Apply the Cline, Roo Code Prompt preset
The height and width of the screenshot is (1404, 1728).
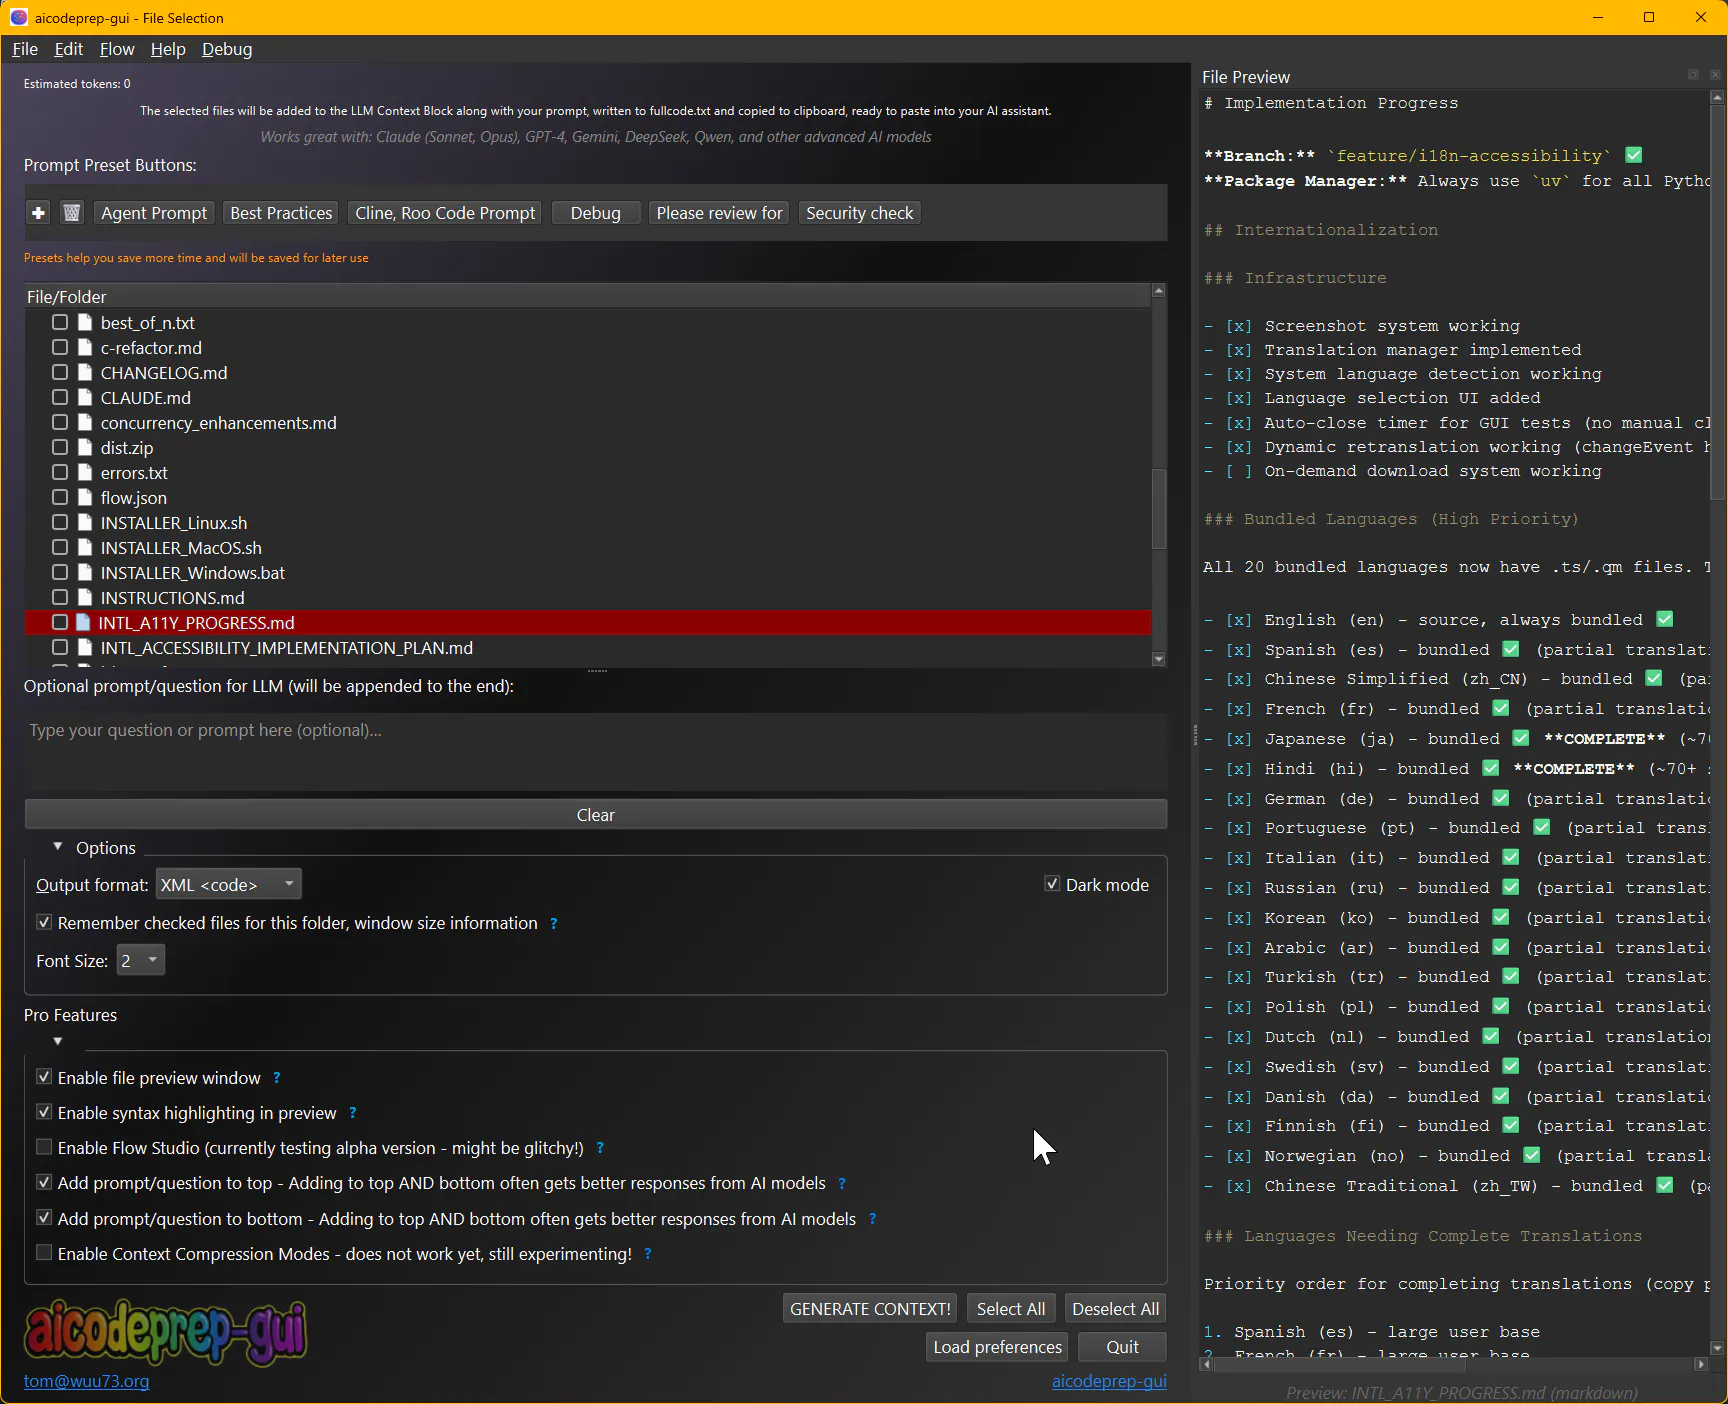click(x=445, y=213)
